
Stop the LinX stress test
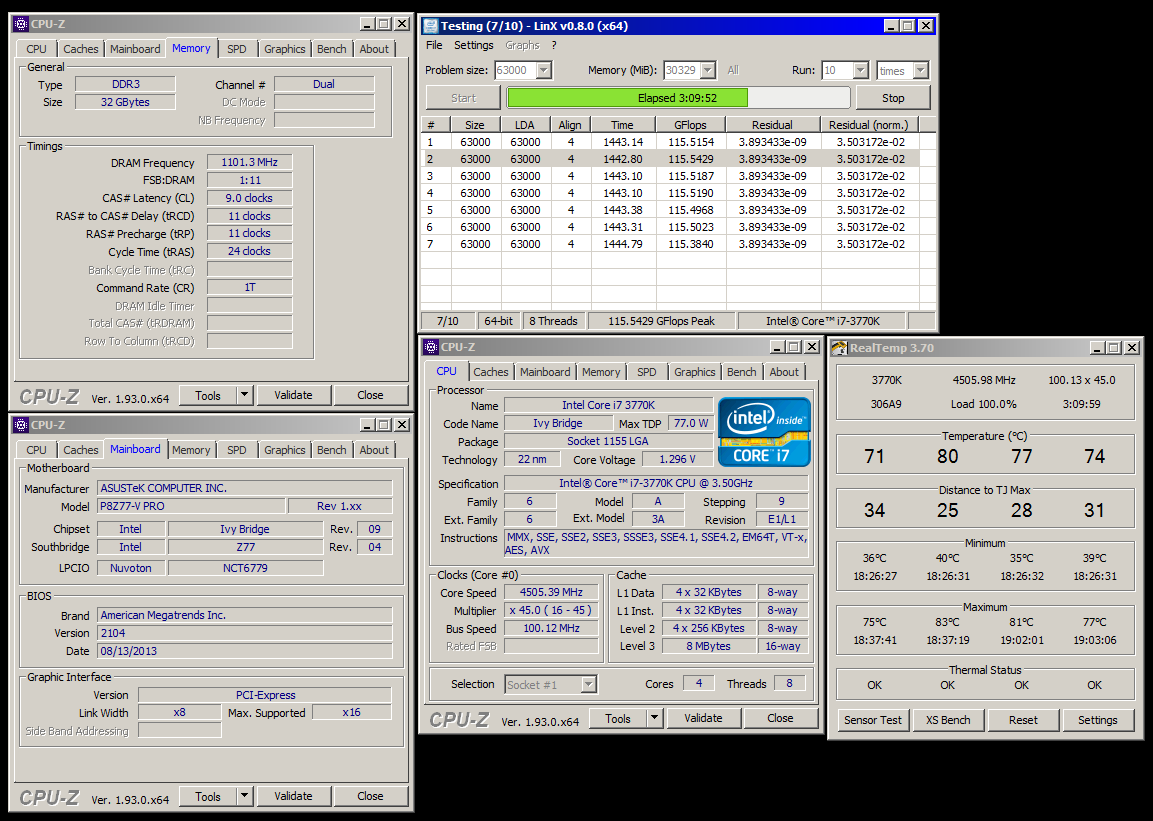(x=893, y=98)
